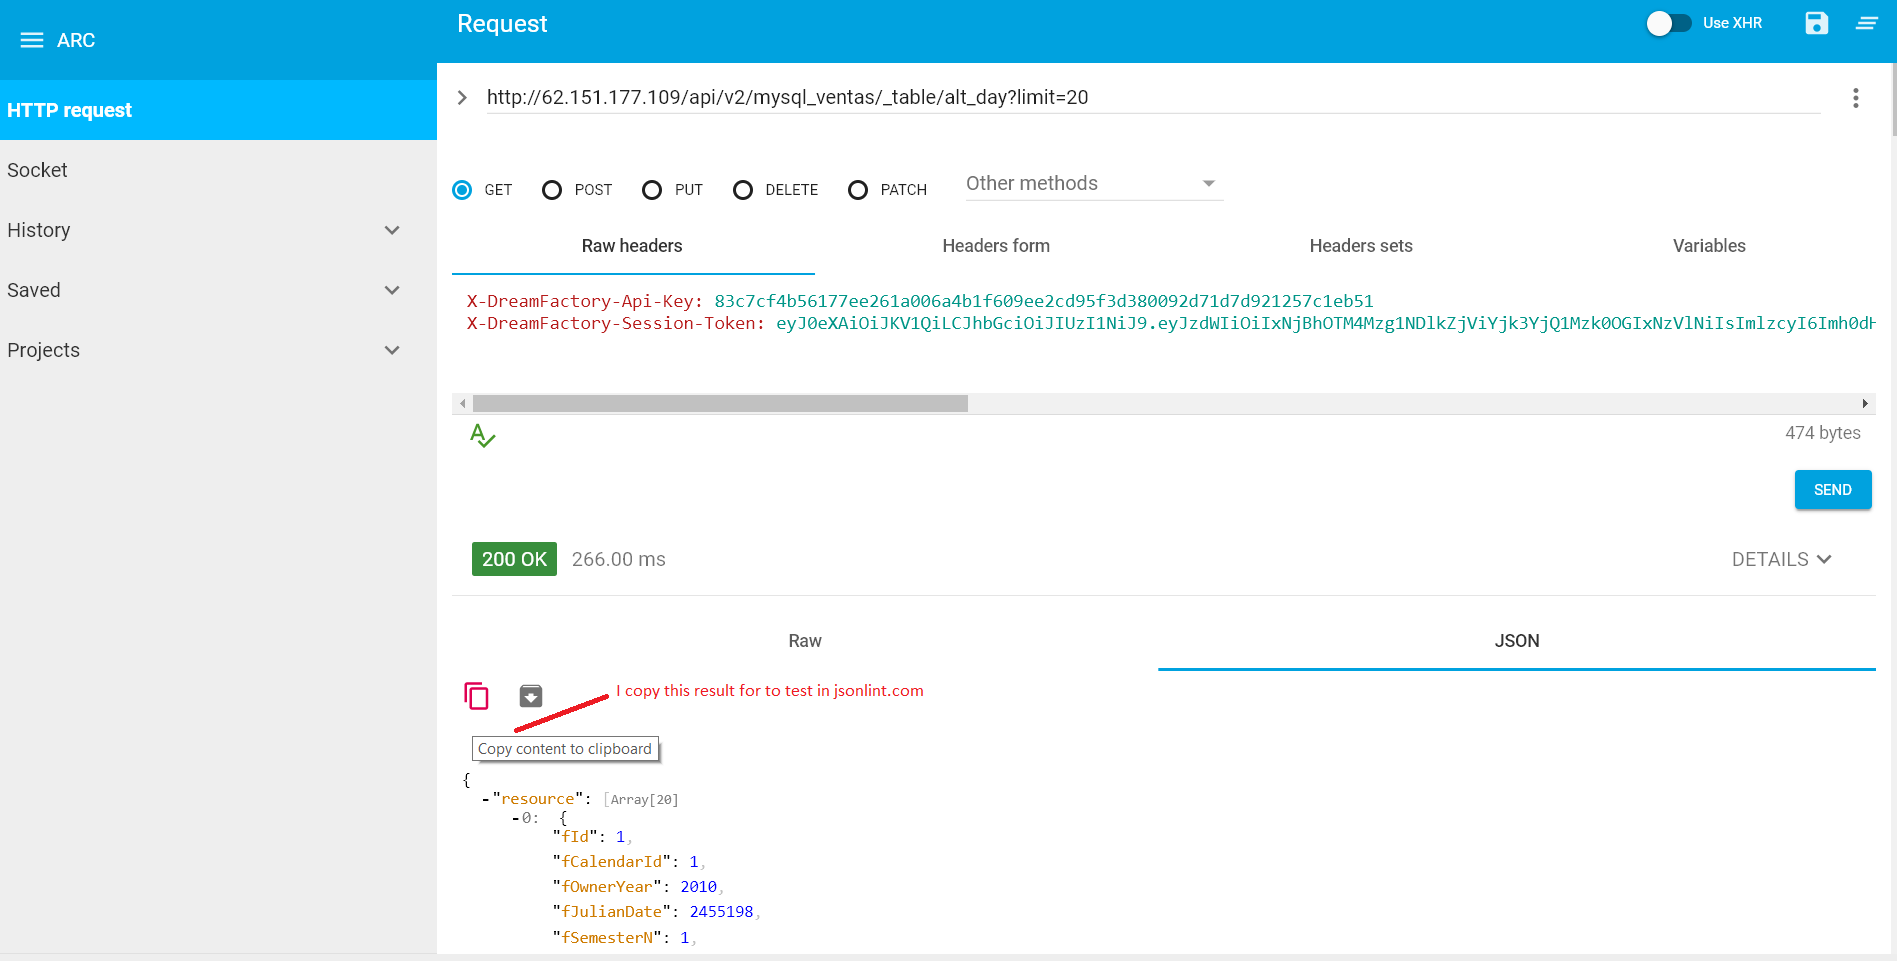
Task: Click the "fId" key
Action: point(575,837)
